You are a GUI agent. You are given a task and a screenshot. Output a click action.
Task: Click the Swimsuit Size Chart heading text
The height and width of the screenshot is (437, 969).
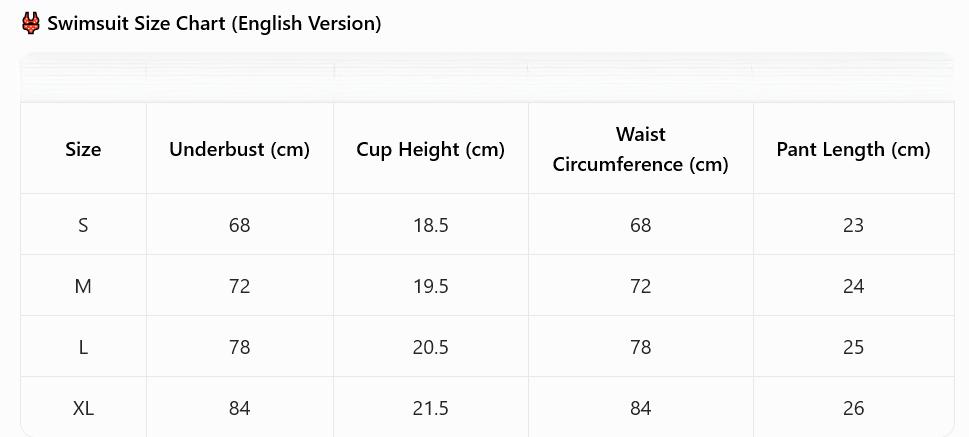point(214,23)
